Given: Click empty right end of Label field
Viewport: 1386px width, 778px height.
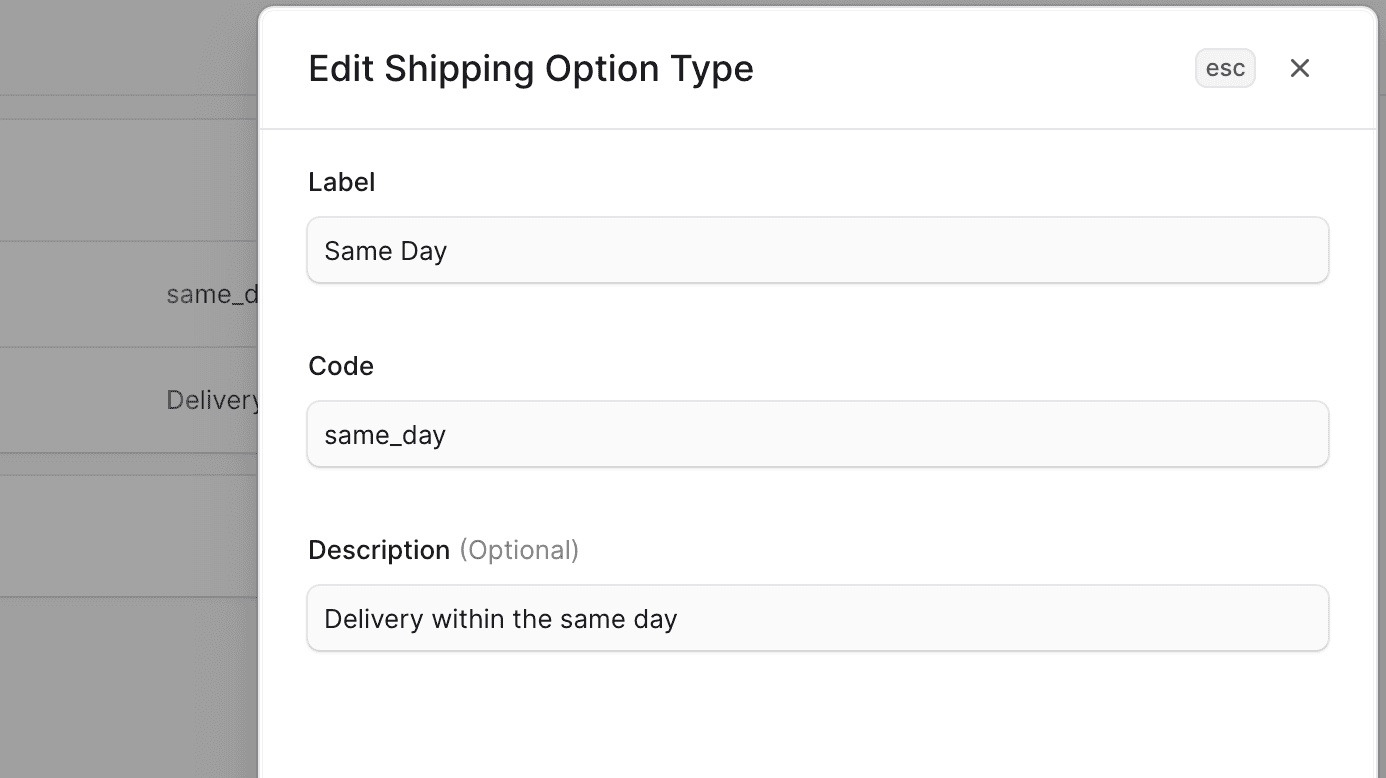Looking at the screenshot, I should click(1200, 250).
